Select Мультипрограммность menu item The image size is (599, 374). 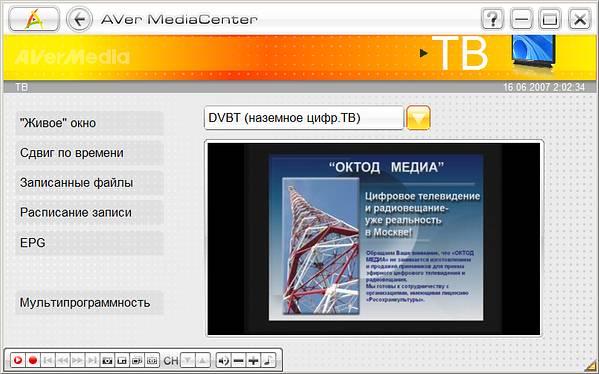[89, 303]
